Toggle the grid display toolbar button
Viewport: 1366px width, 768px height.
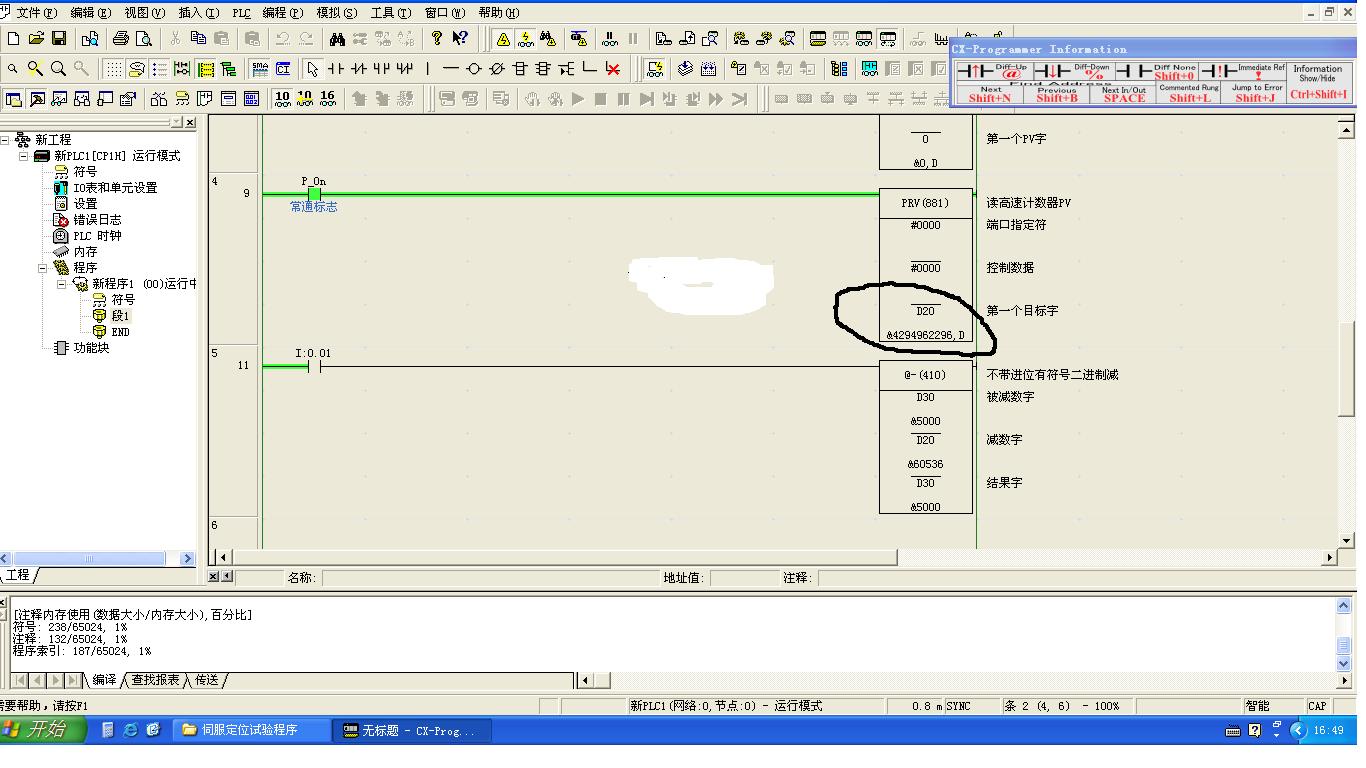point(114,69)
